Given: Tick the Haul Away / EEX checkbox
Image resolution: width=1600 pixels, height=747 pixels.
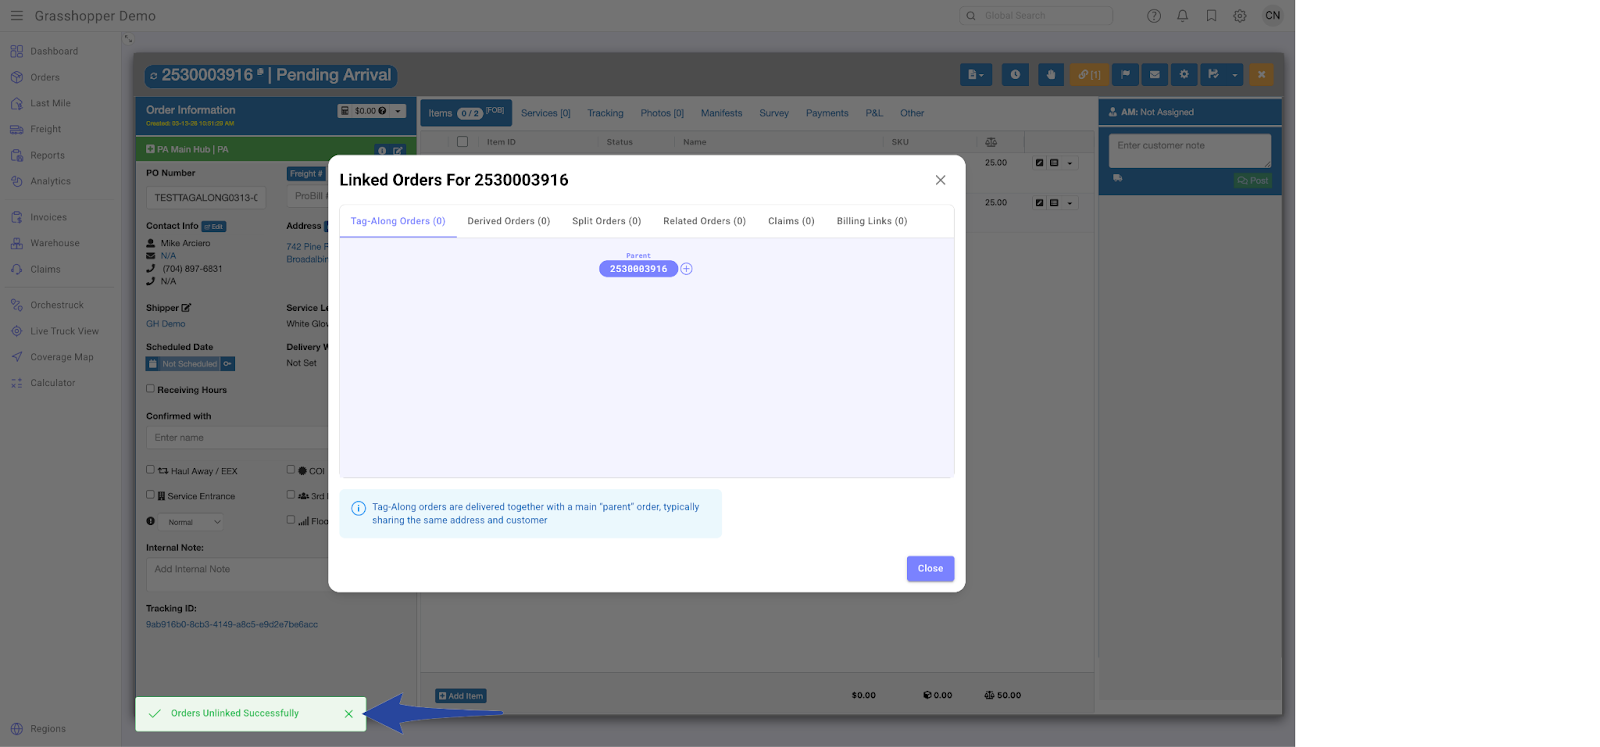Looking at the screenshot, I should coord(151,470).
